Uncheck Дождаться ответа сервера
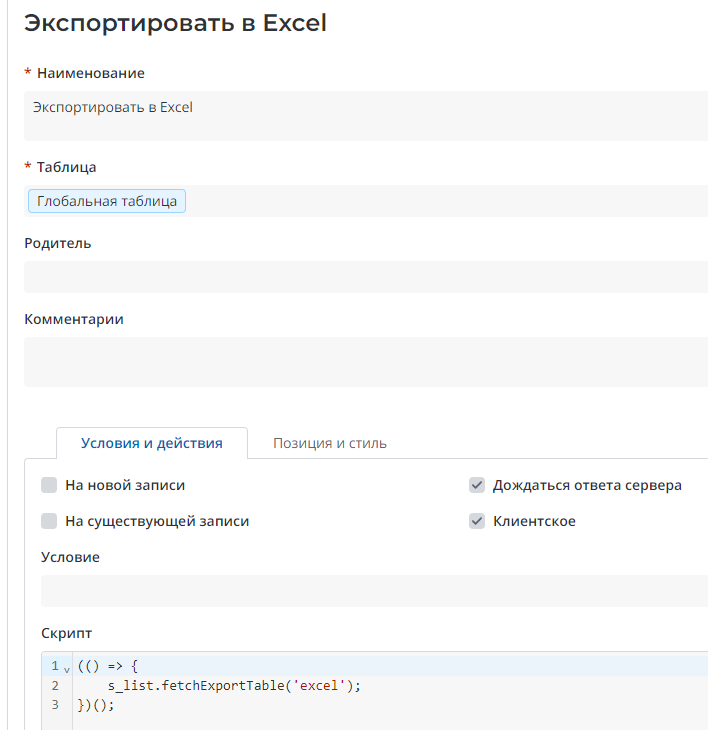 pos(477,485)
